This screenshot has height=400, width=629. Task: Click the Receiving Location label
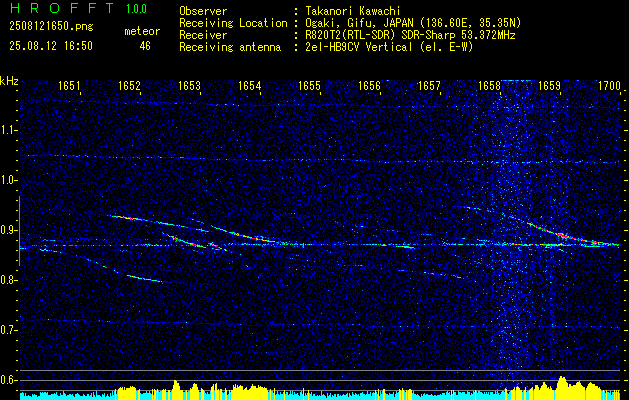point(233,23)
